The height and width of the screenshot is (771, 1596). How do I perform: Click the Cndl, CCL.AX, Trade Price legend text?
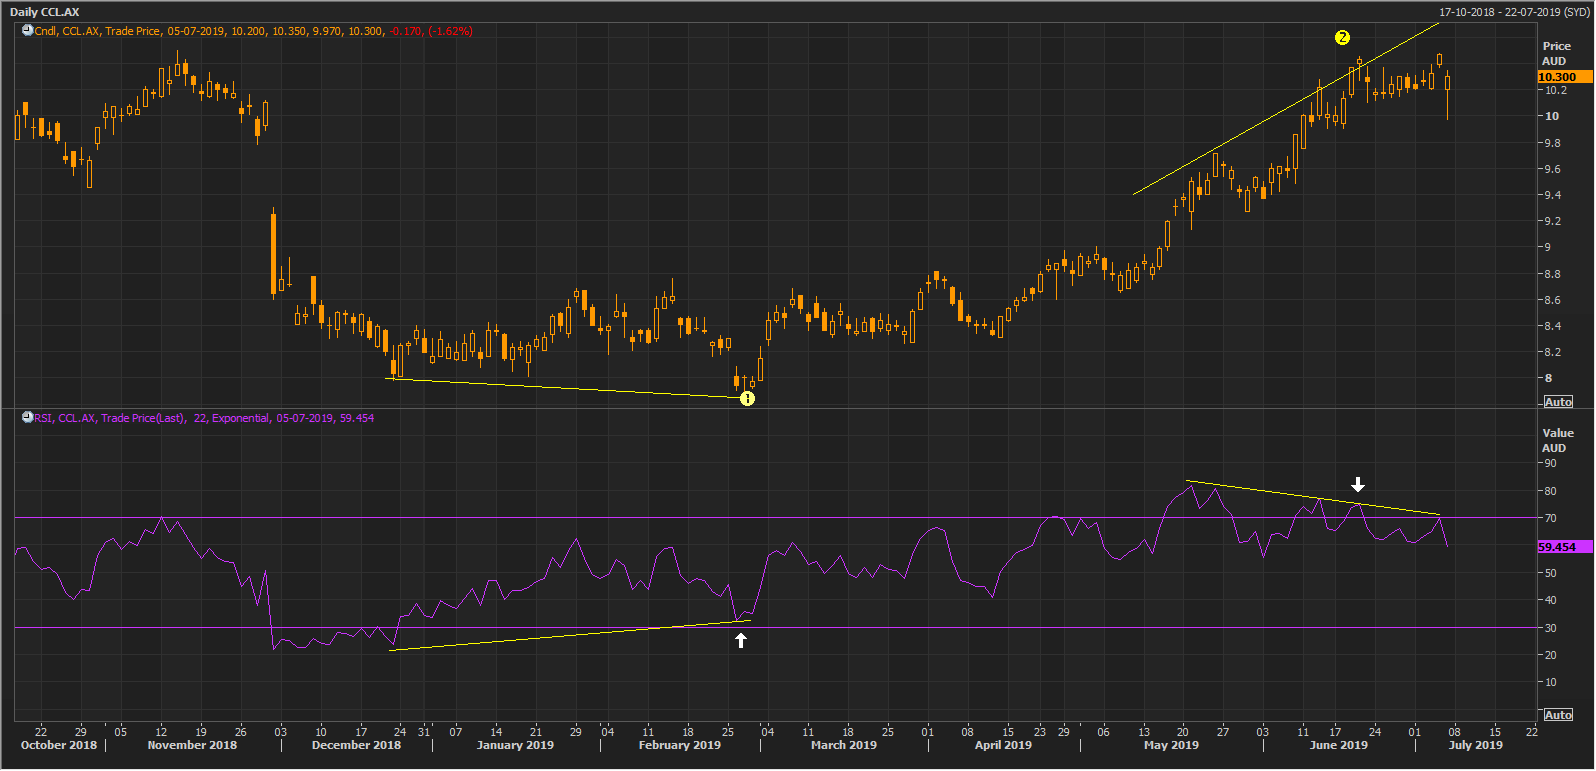(97, 31)
